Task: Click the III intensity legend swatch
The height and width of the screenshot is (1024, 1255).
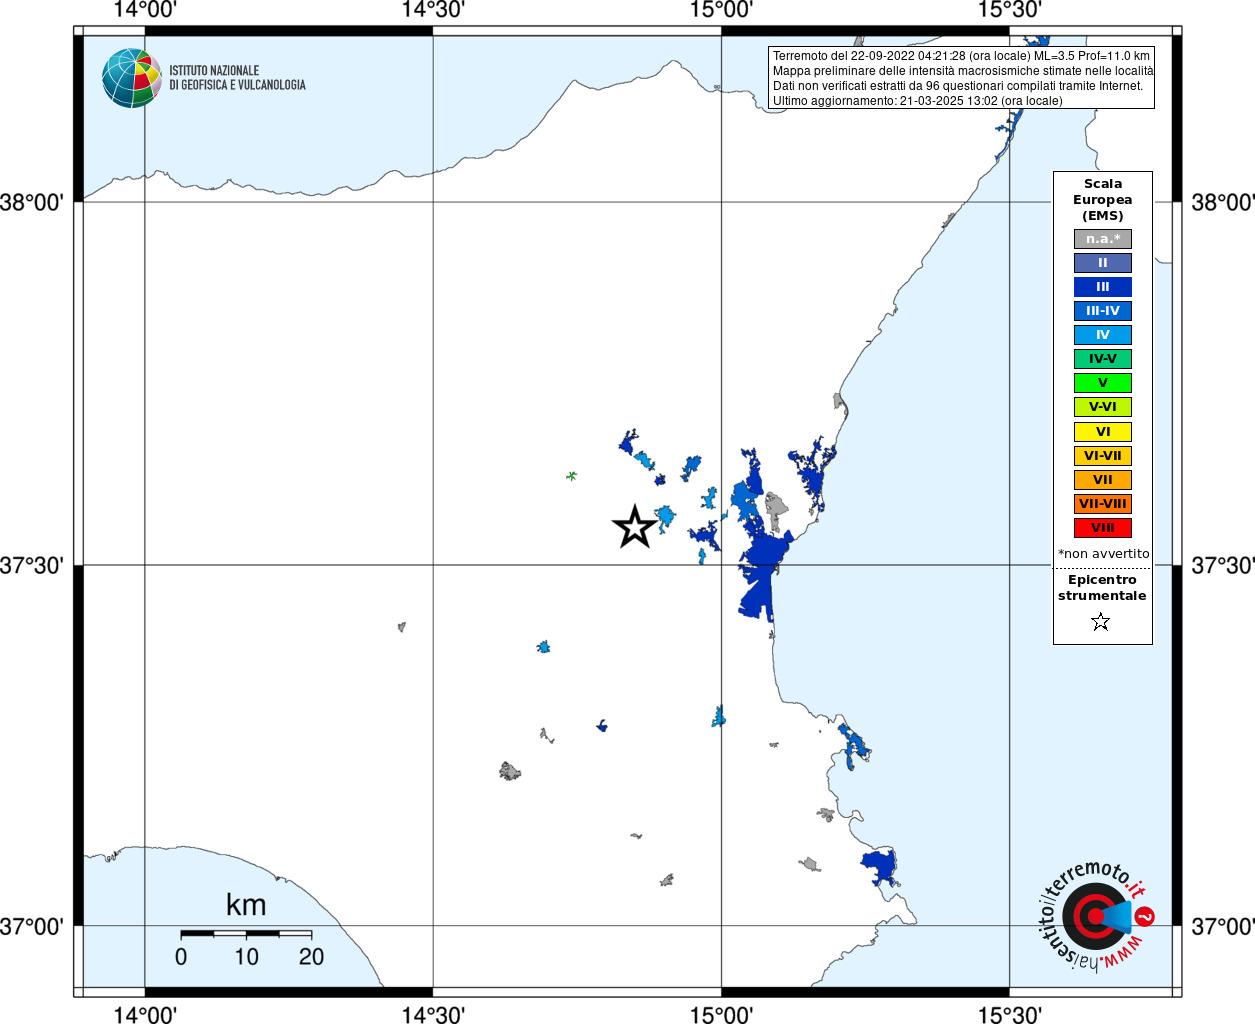Action: (x=1103, y=287)
